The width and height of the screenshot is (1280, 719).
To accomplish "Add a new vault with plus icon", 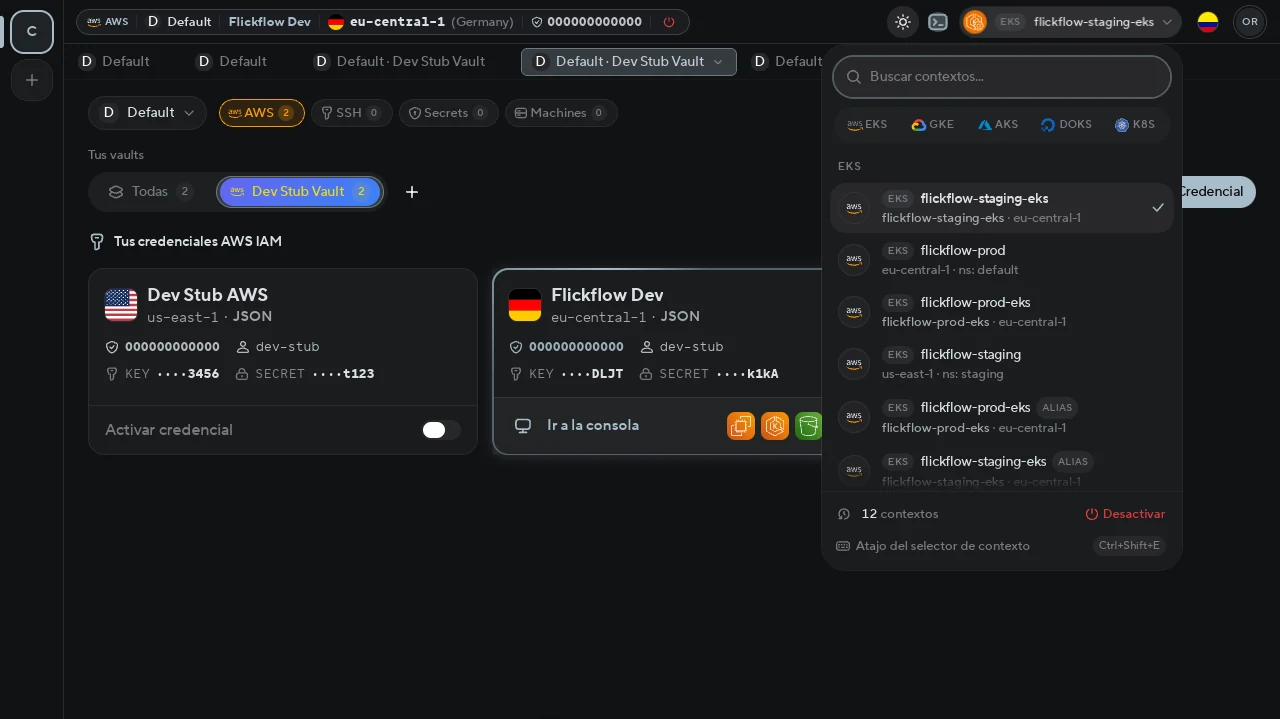I will click(x=412, y=192).
